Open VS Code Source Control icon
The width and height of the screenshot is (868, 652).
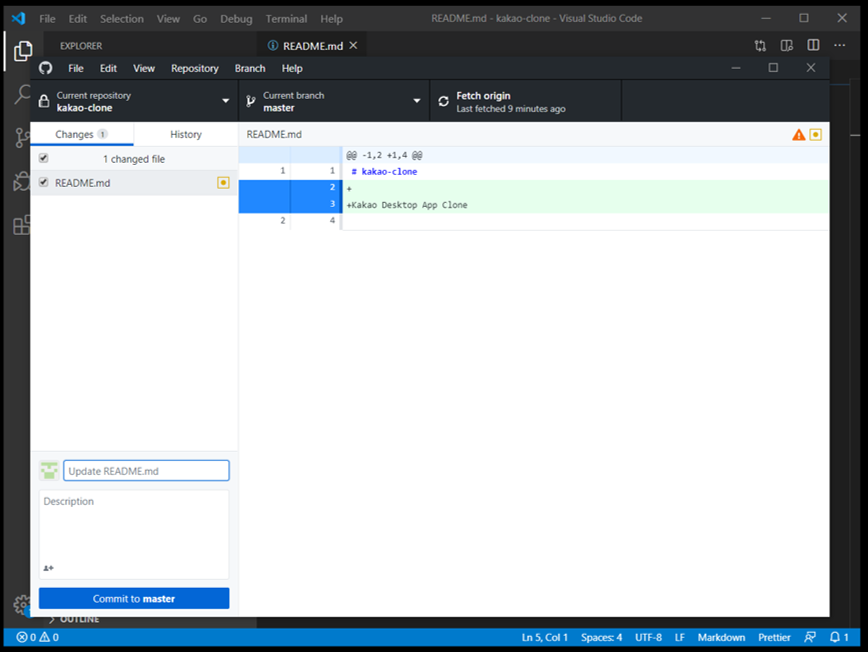[x=22, y=137]
